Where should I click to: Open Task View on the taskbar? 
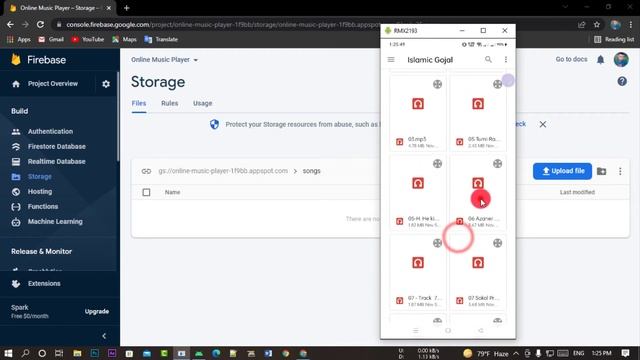(59, 353)
